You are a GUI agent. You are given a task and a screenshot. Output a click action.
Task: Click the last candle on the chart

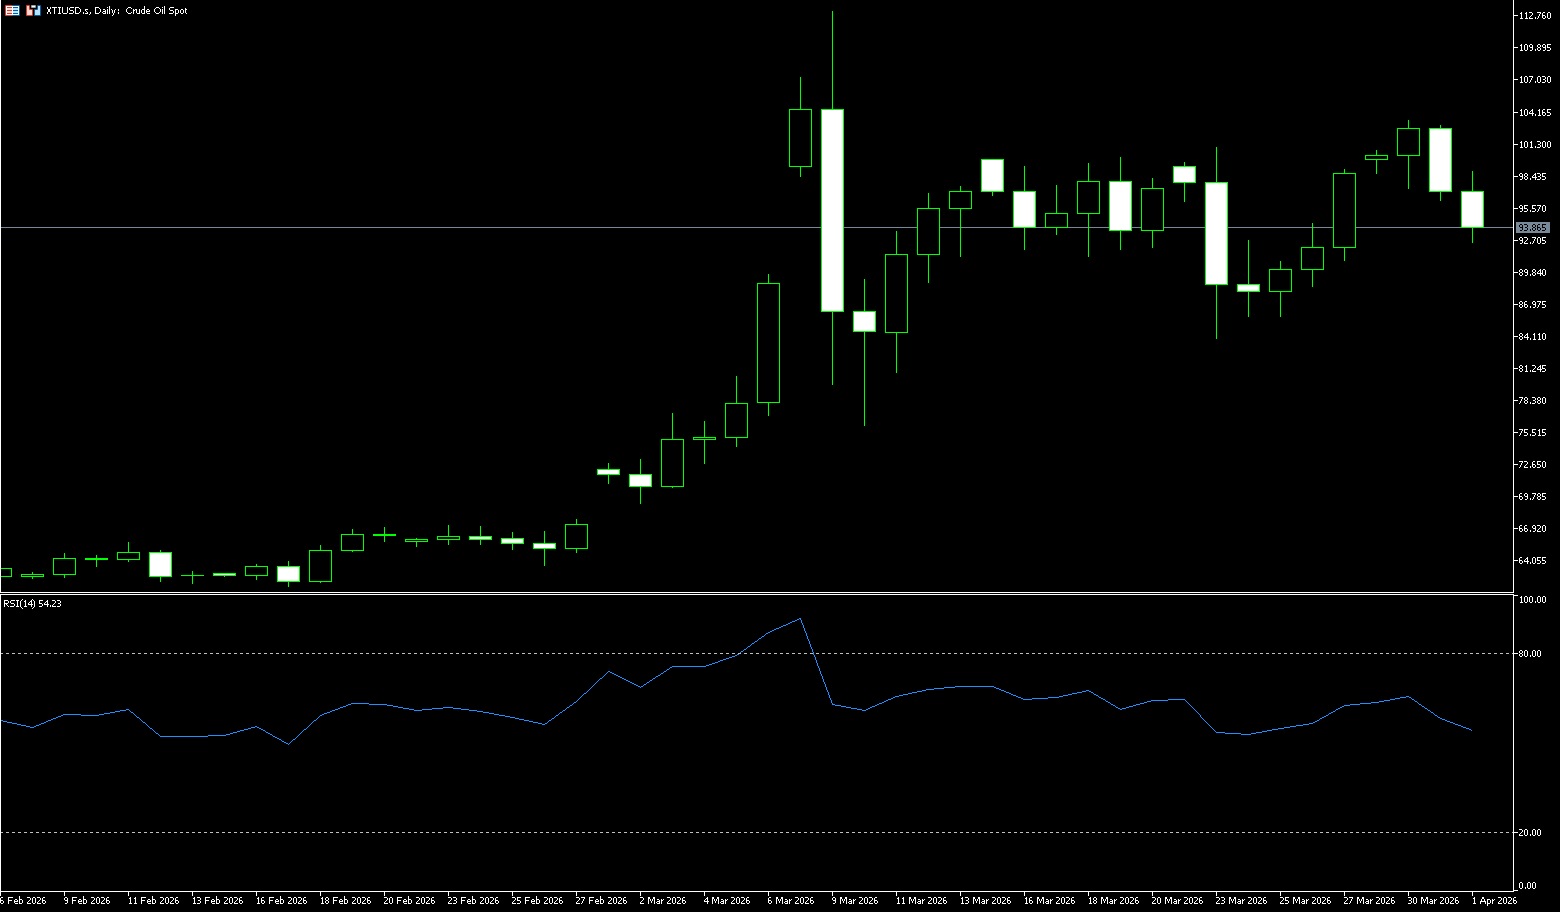[x=1472, y=209]
